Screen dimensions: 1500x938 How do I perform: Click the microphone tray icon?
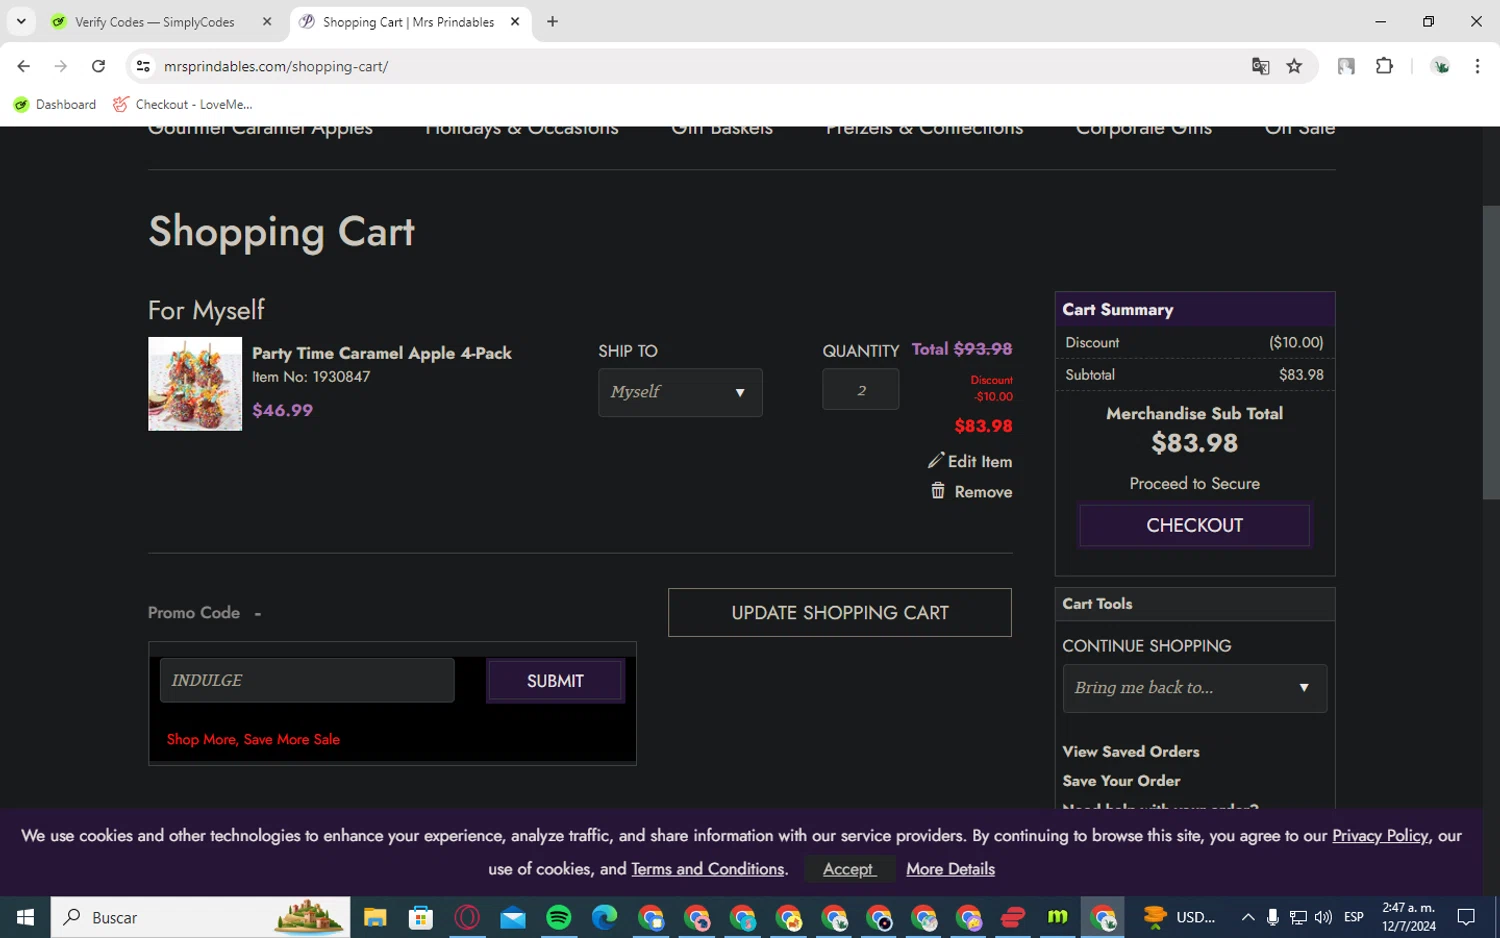[x=1272, y=917]
